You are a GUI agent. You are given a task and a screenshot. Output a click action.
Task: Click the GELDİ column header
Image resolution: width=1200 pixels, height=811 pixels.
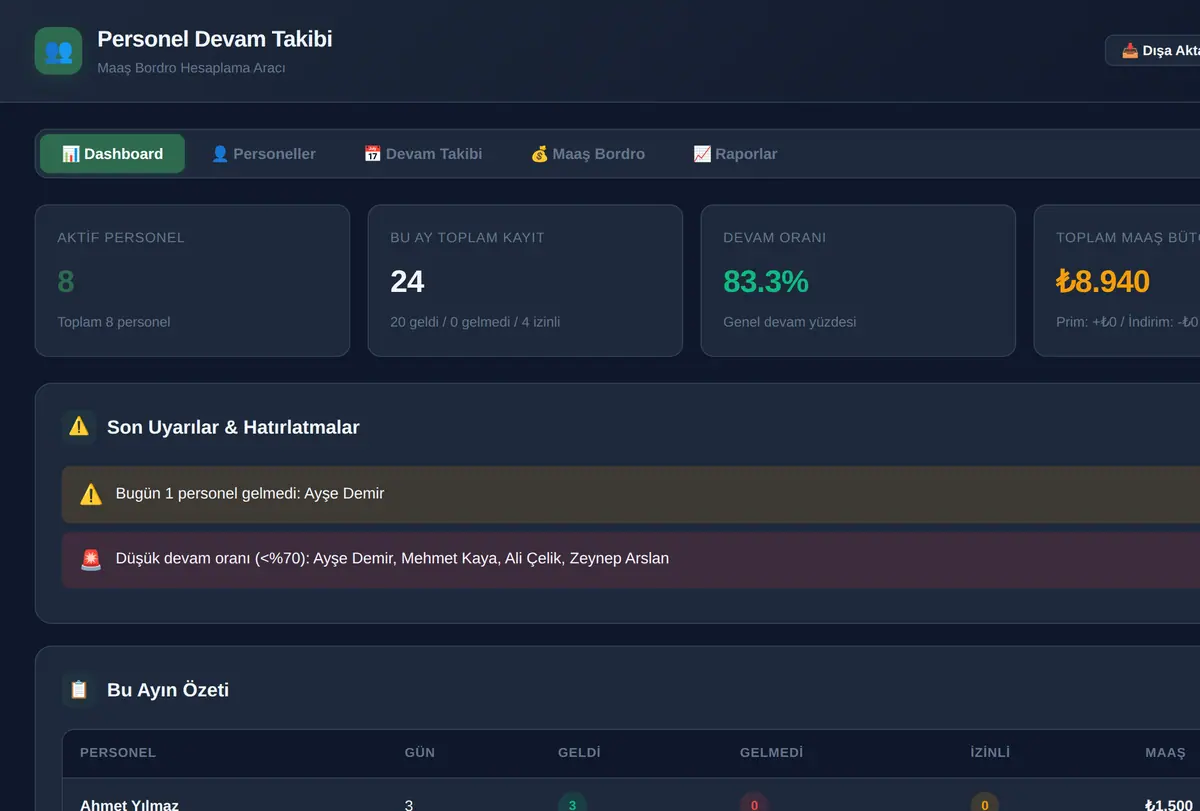tap(579, 753)
